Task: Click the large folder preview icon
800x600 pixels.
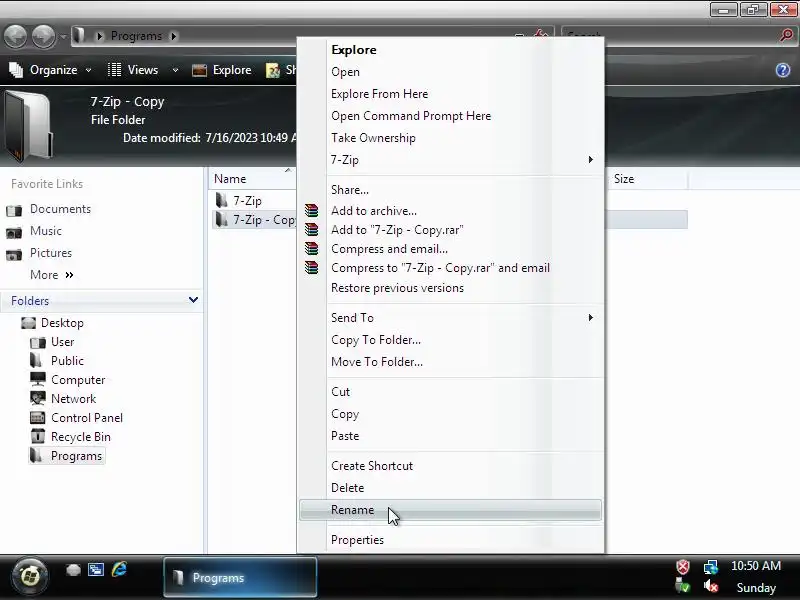Action: coord(28,126)
